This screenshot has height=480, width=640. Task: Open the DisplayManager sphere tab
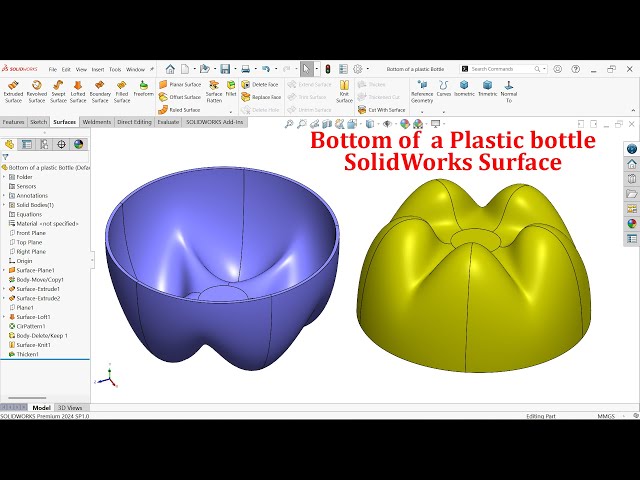click(78, 144)
